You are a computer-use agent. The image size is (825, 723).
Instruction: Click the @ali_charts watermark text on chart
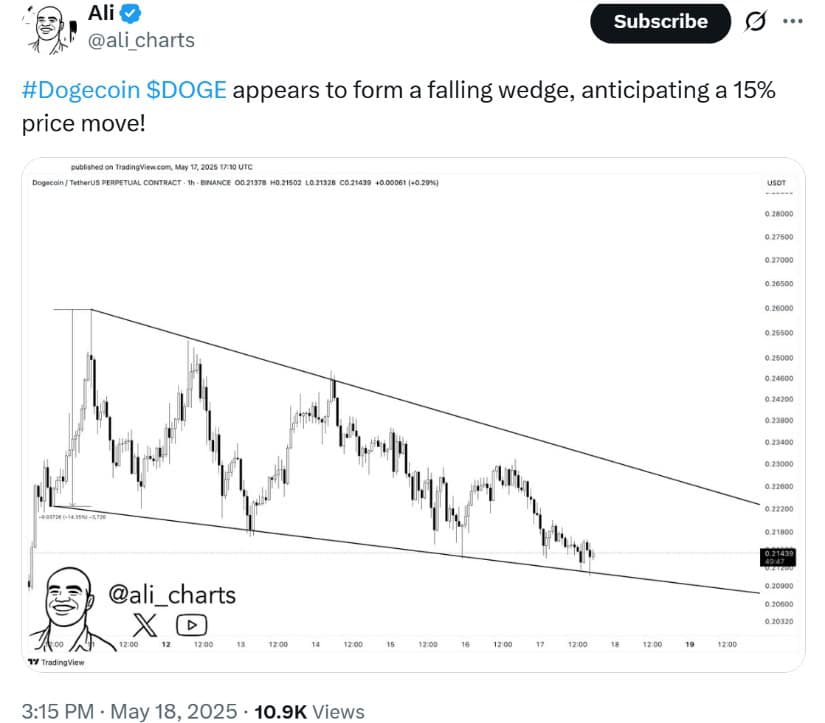[172, 595]
